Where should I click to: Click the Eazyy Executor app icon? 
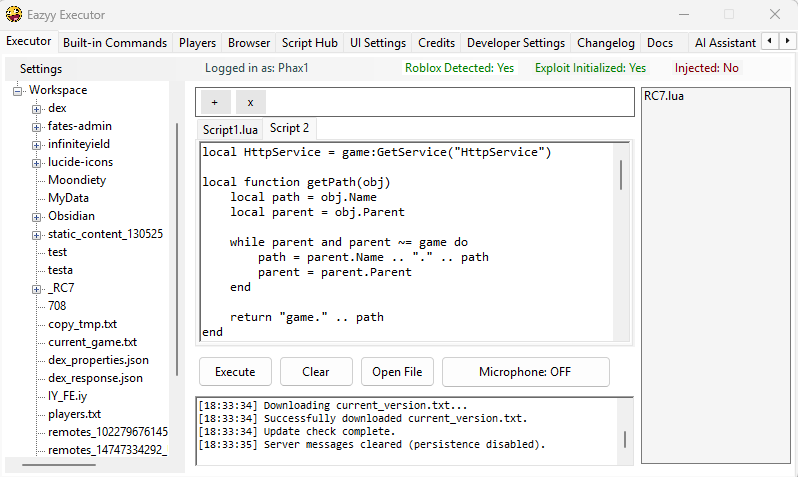tap(14, 15)
